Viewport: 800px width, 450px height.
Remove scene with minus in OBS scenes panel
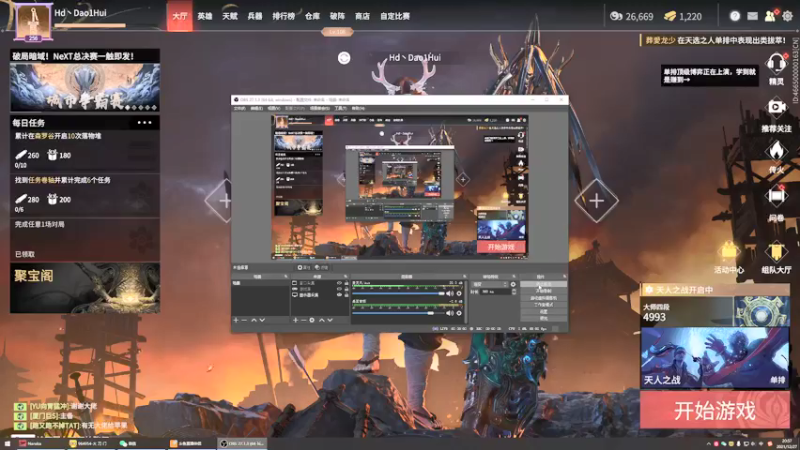244,320
